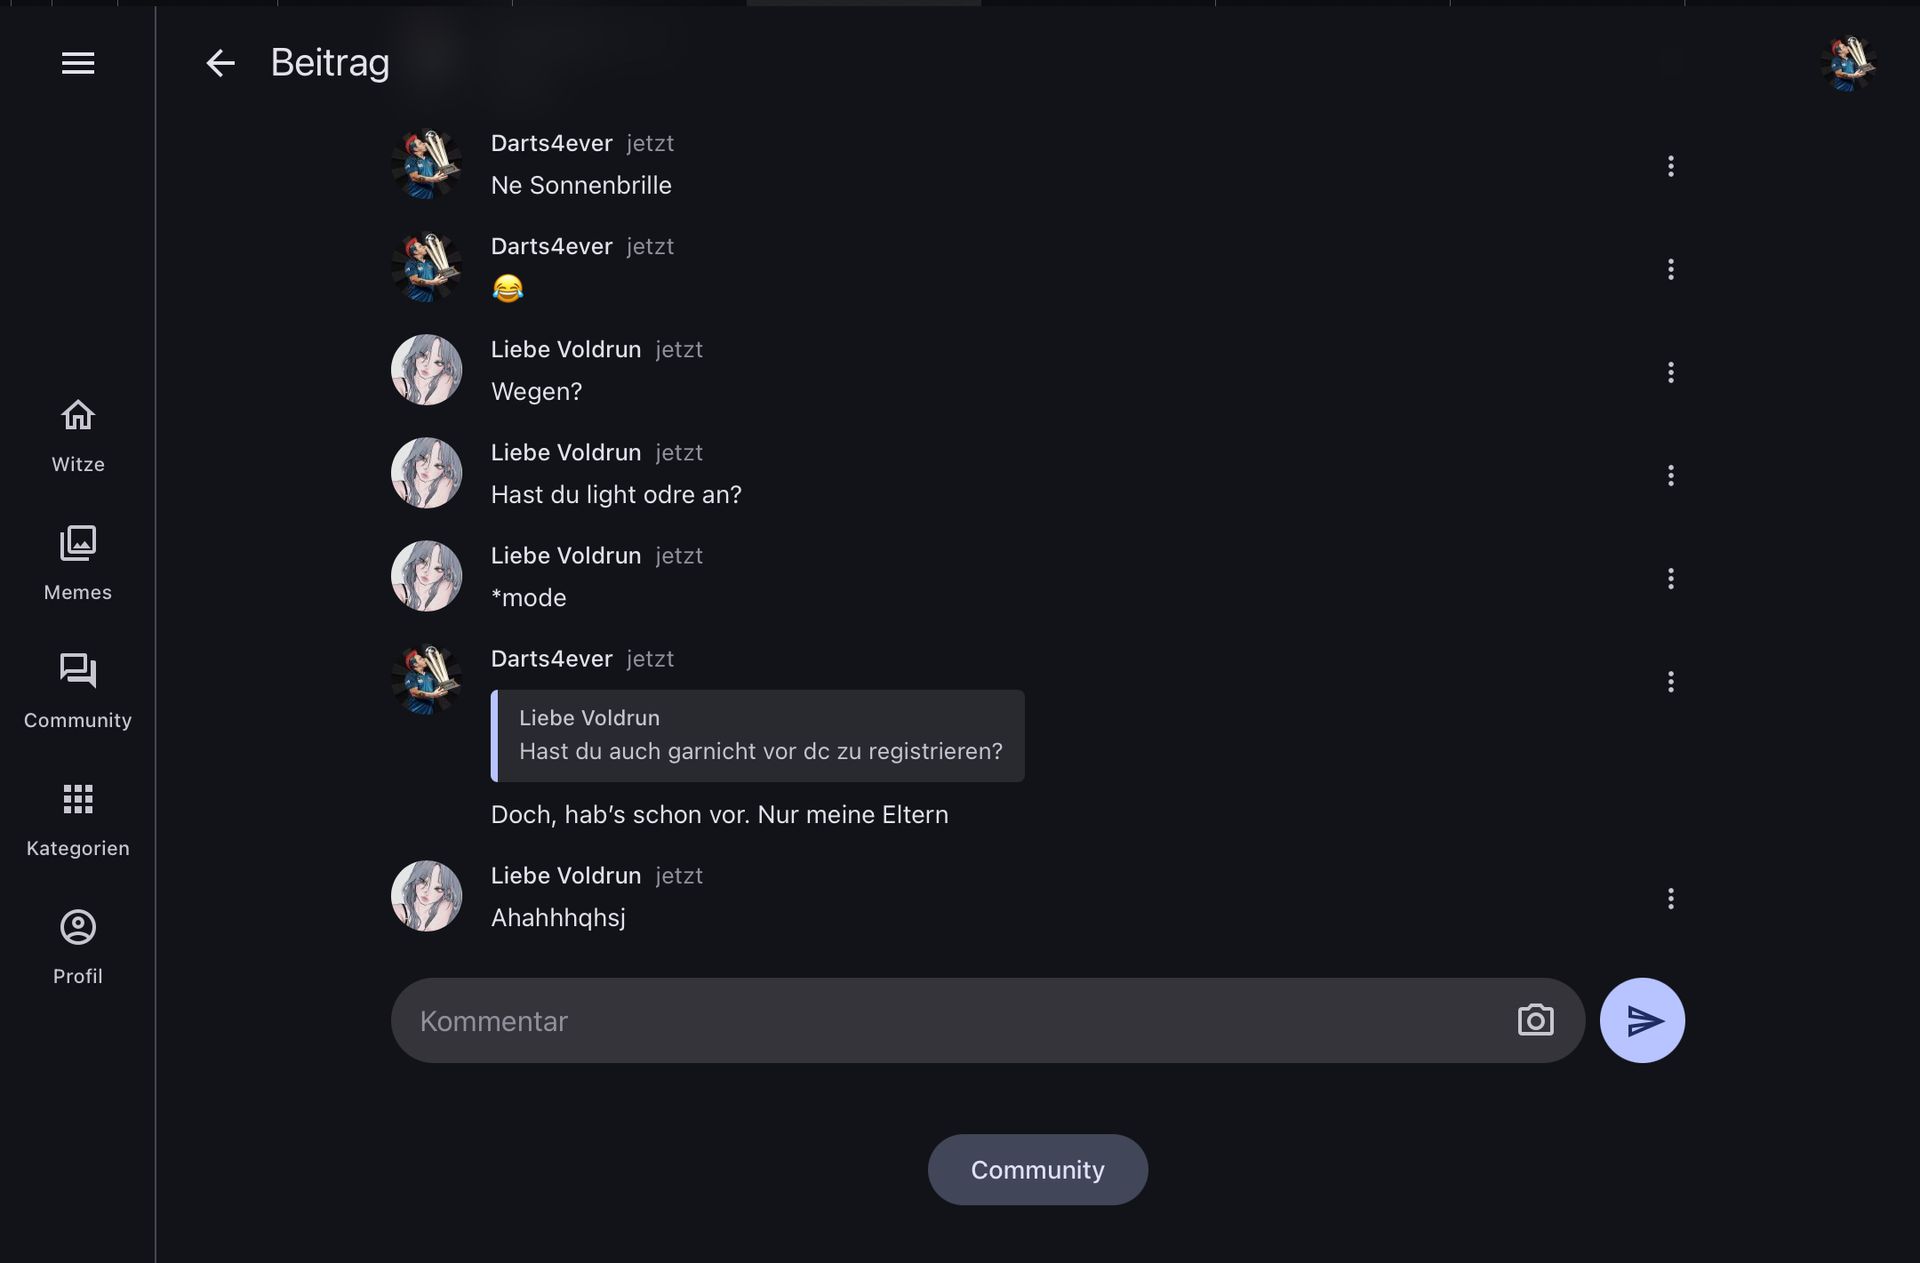1920x1263 pixels.
Task: Click the Darts4ever username on first comment
Action: [x=551, y=143]
